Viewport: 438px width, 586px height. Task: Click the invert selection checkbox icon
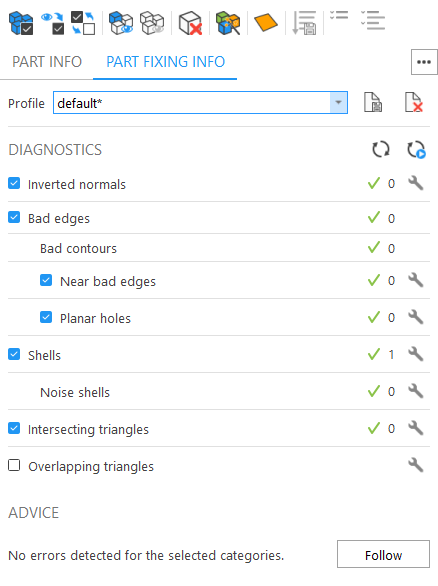click(83, 23)
